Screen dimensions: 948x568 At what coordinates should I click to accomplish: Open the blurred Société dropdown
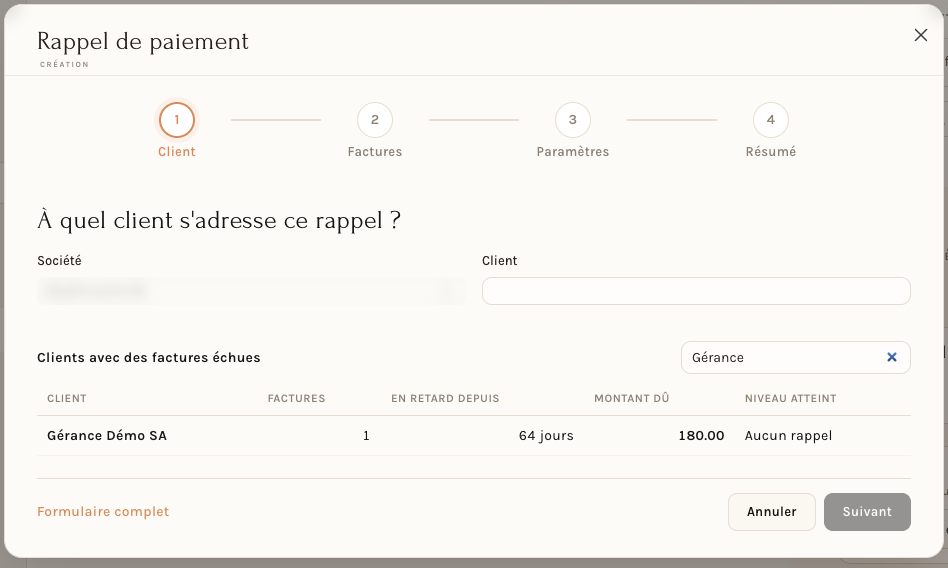pyautogui.click(x=251, y=291)
